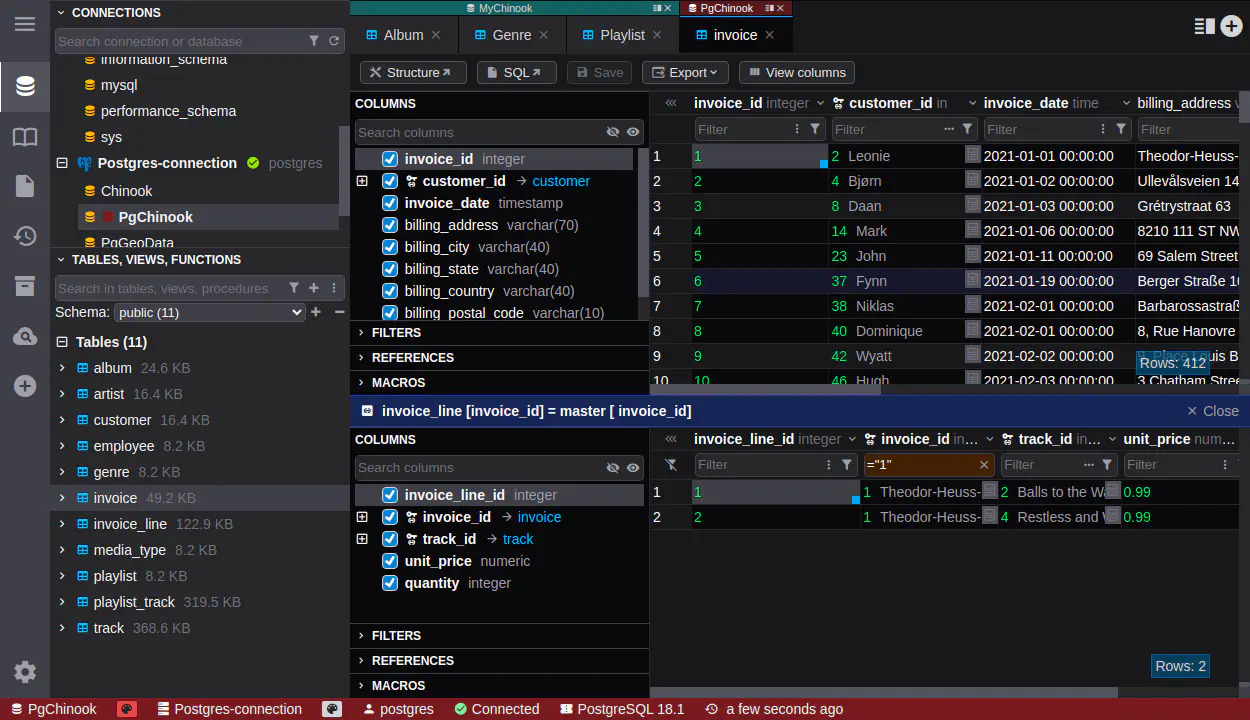Open the database connections sidebar icon
This screenshot has width=1250, height=720.
25,86
